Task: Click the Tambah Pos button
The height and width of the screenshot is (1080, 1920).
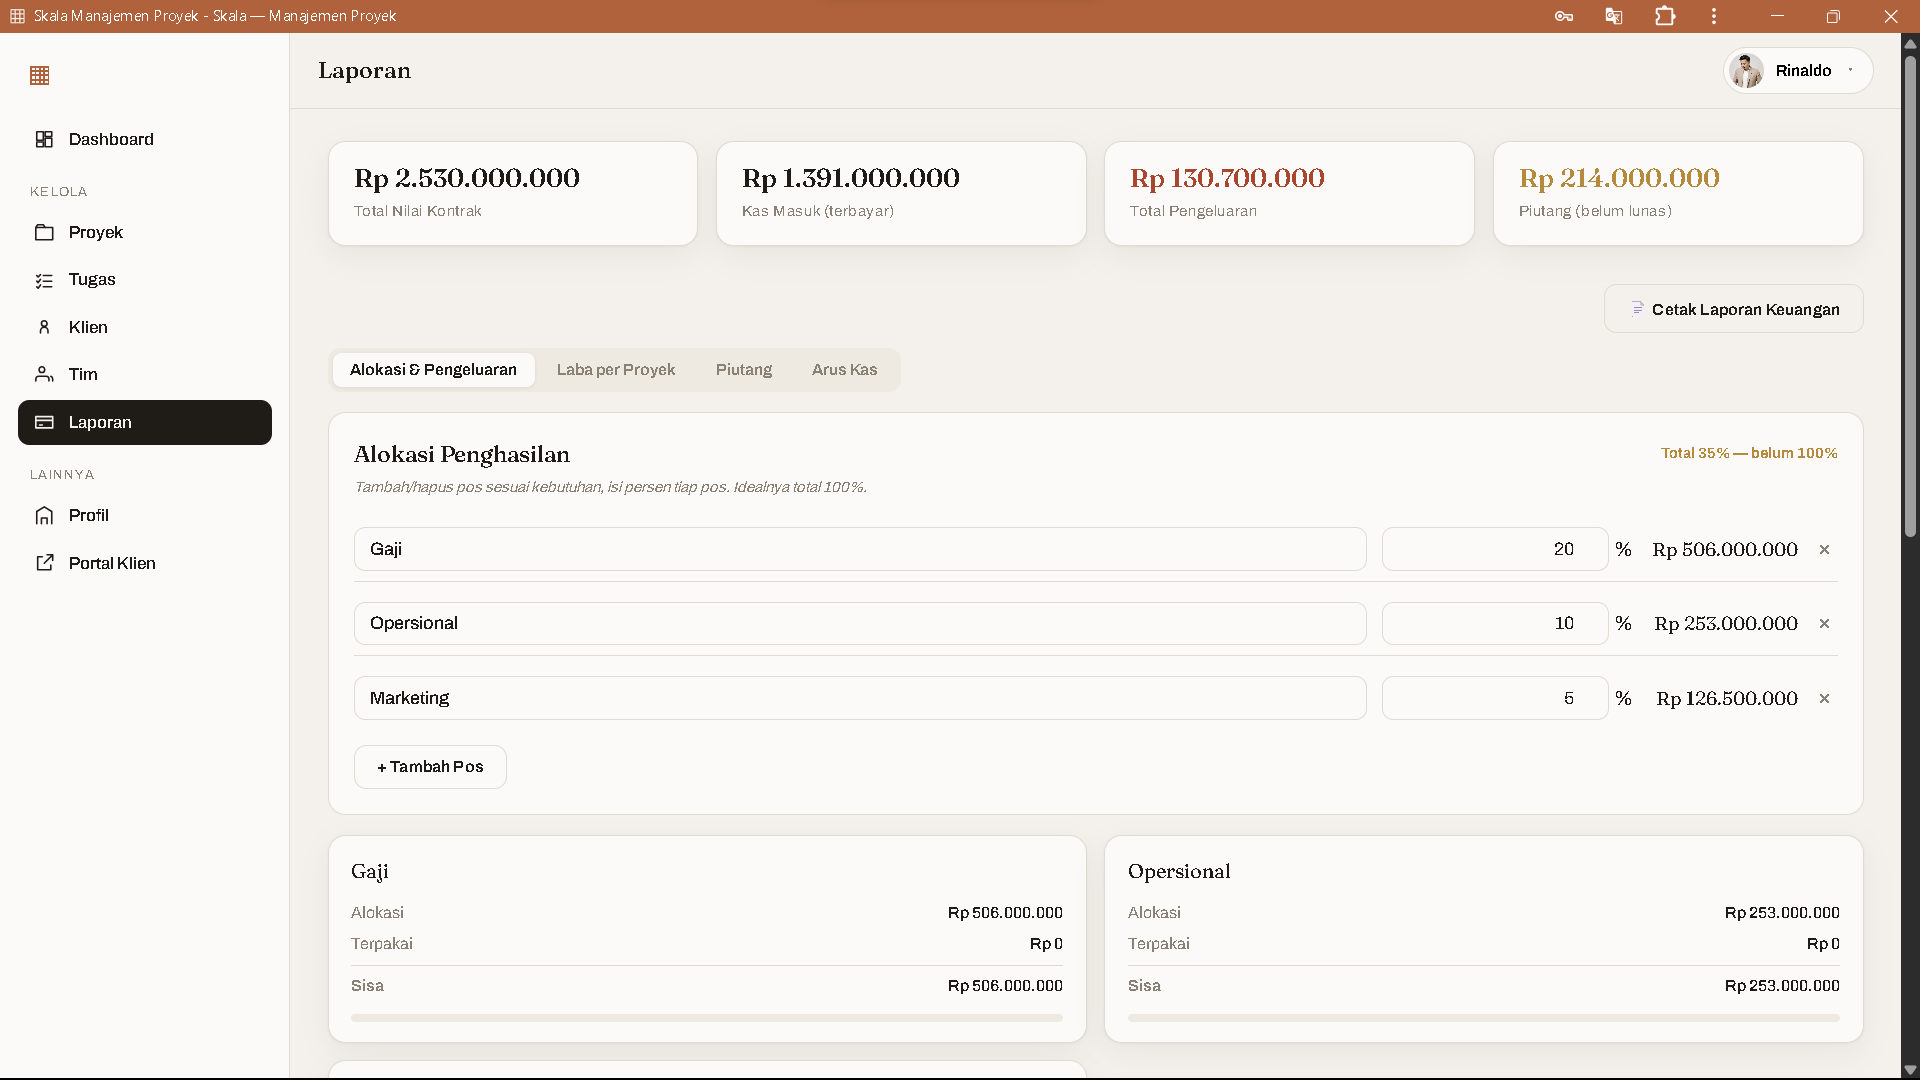Action: coord(430,767)
